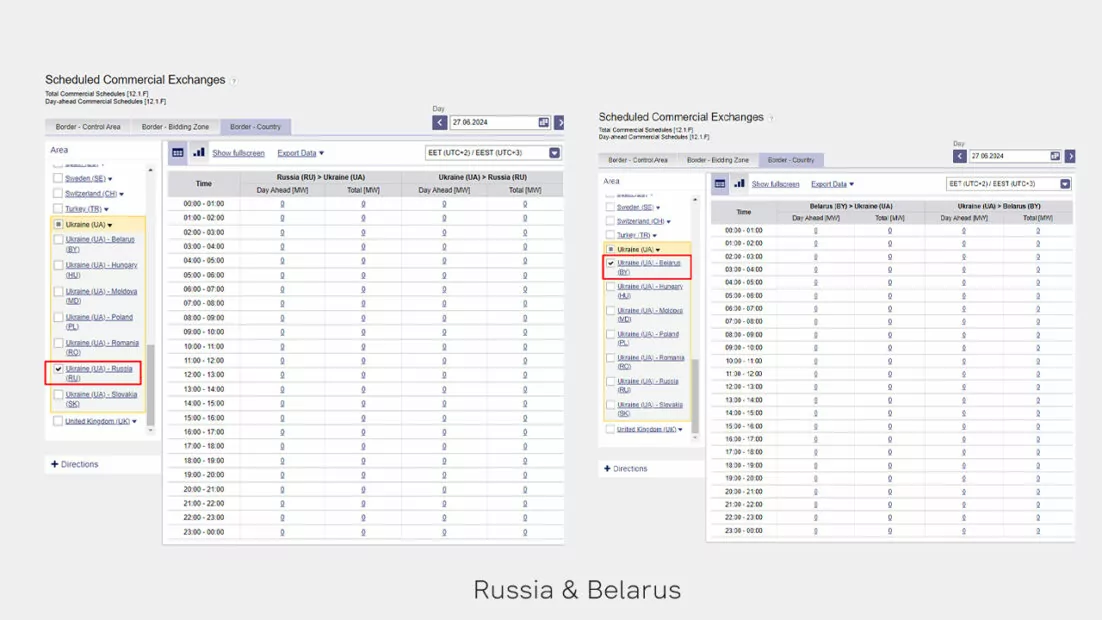The height and width of the screenshot is (620, 1102).
Task: Open Ukraine (UA) - Slovakia link in right panel
Action: coord(650,409)
